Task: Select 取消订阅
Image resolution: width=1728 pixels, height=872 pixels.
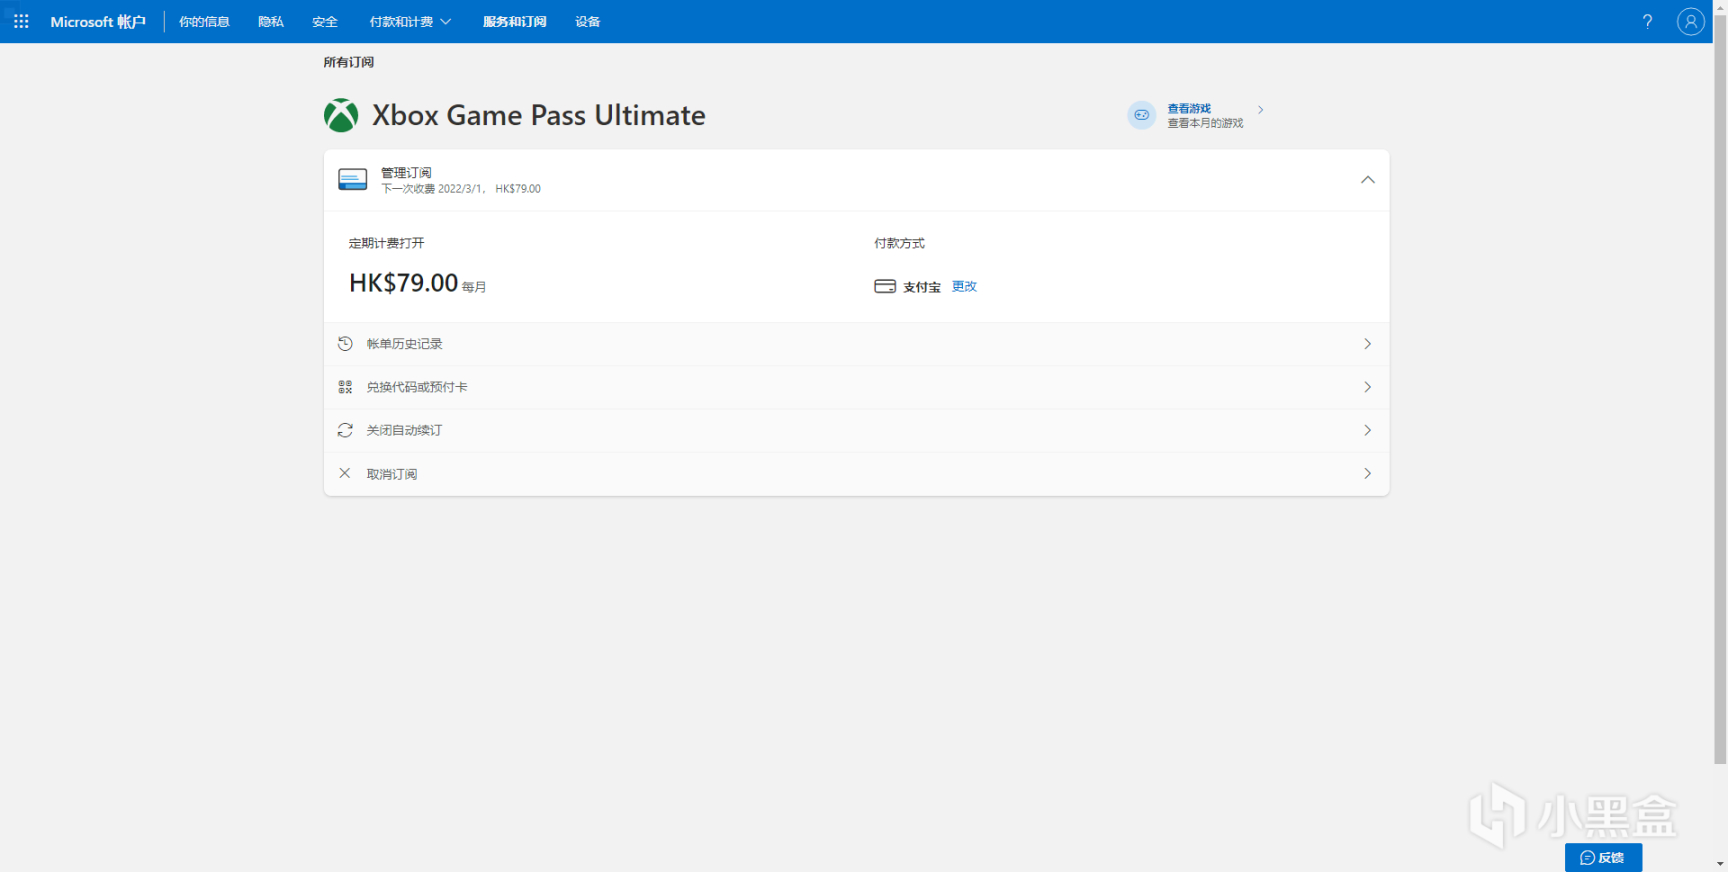Action: click(x=856, y=474)
